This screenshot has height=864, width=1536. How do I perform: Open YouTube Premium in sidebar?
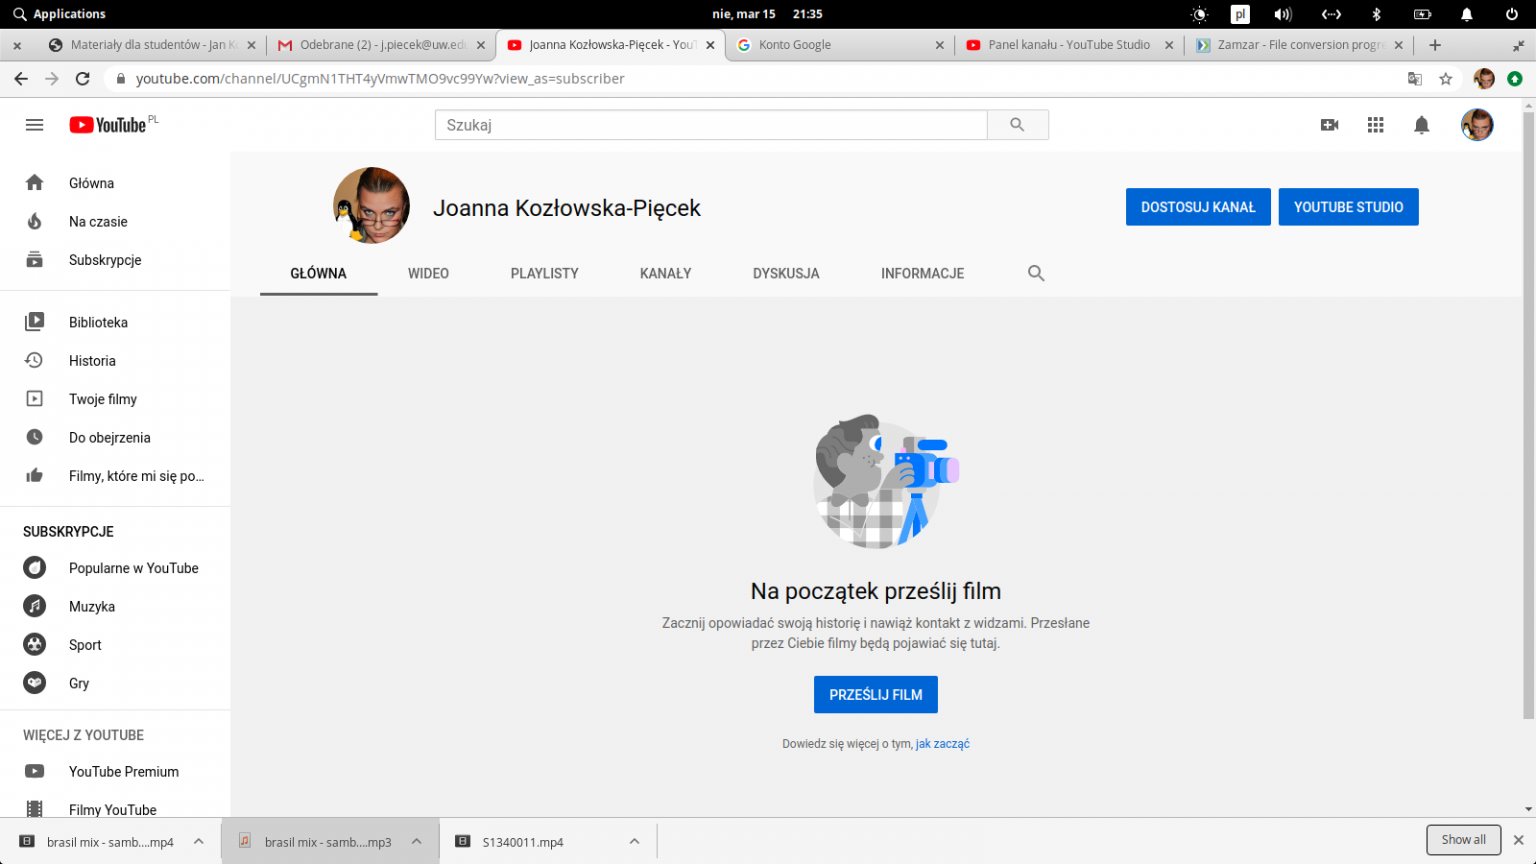(115, 772)
